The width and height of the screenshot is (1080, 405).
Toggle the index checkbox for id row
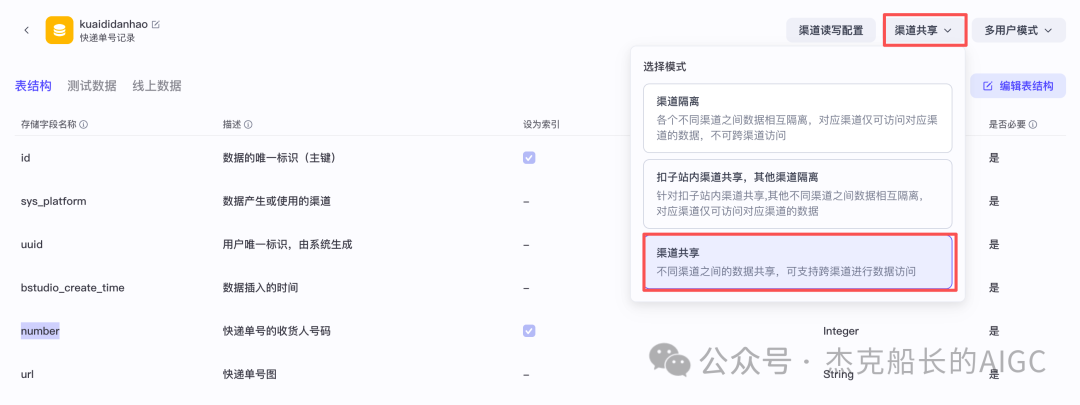tap(529, 158)
